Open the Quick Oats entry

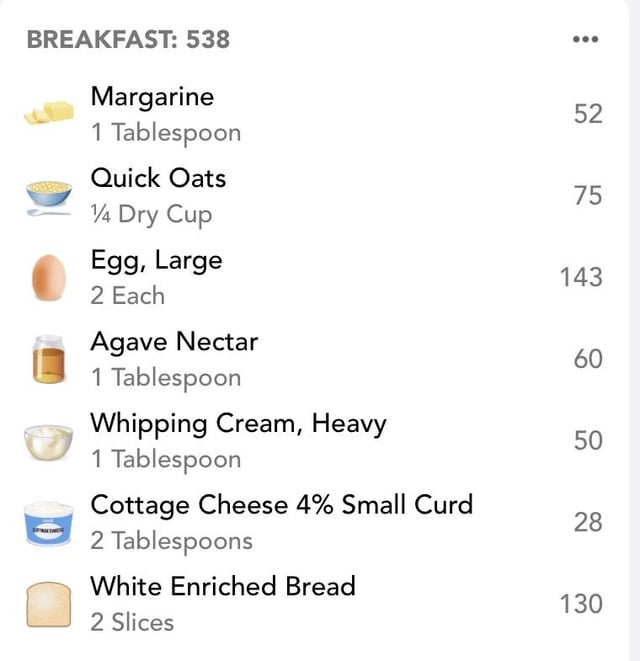tap(314, 196)
